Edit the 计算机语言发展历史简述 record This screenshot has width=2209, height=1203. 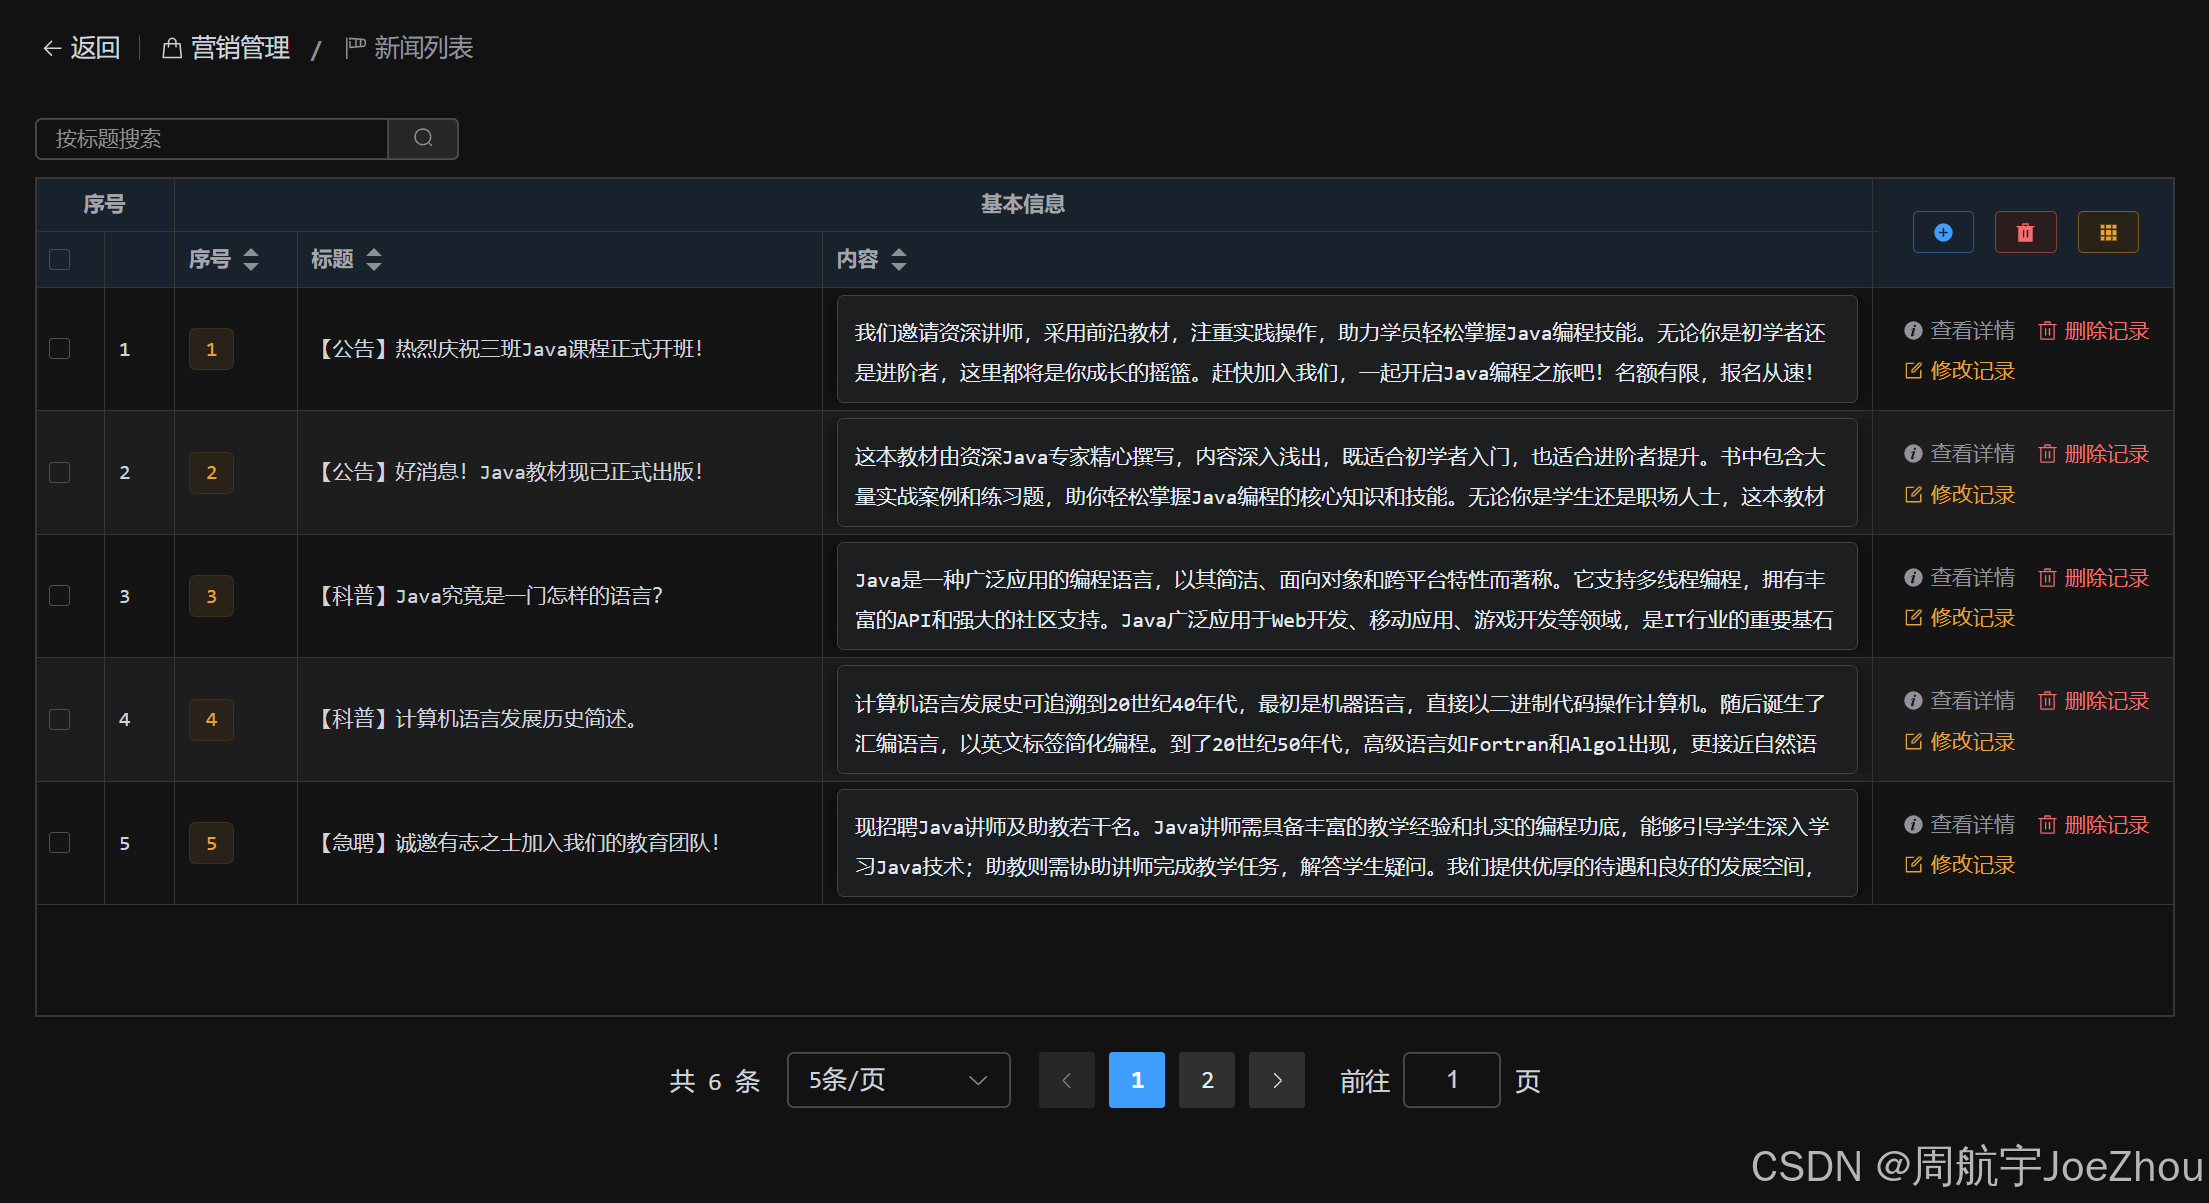pyautogui.click(x=1959, y=742)
